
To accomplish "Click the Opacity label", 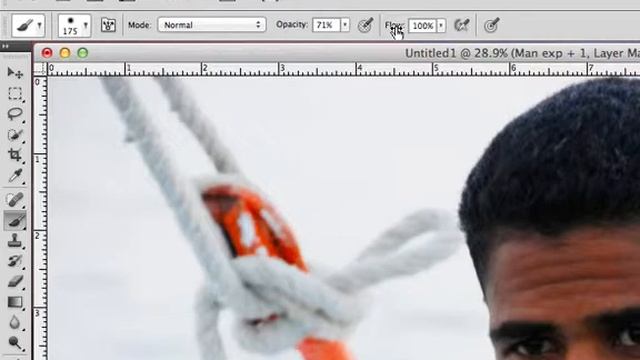I will 292,24.
